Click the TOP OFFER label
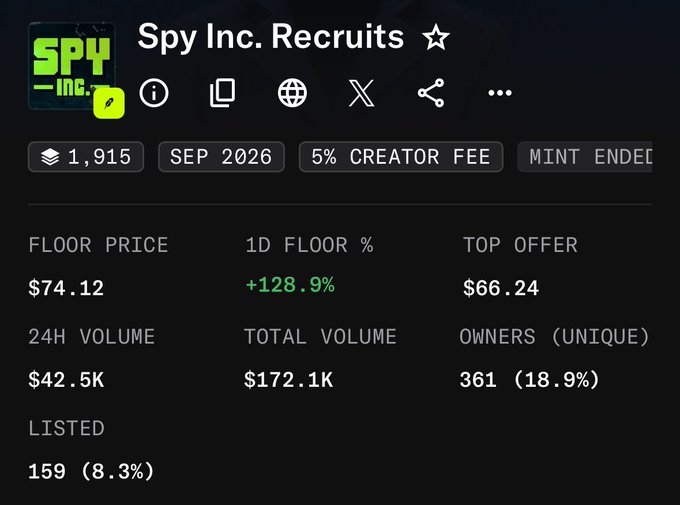The width and height of the screenshot is (680, 505). [x=520, y=245]
